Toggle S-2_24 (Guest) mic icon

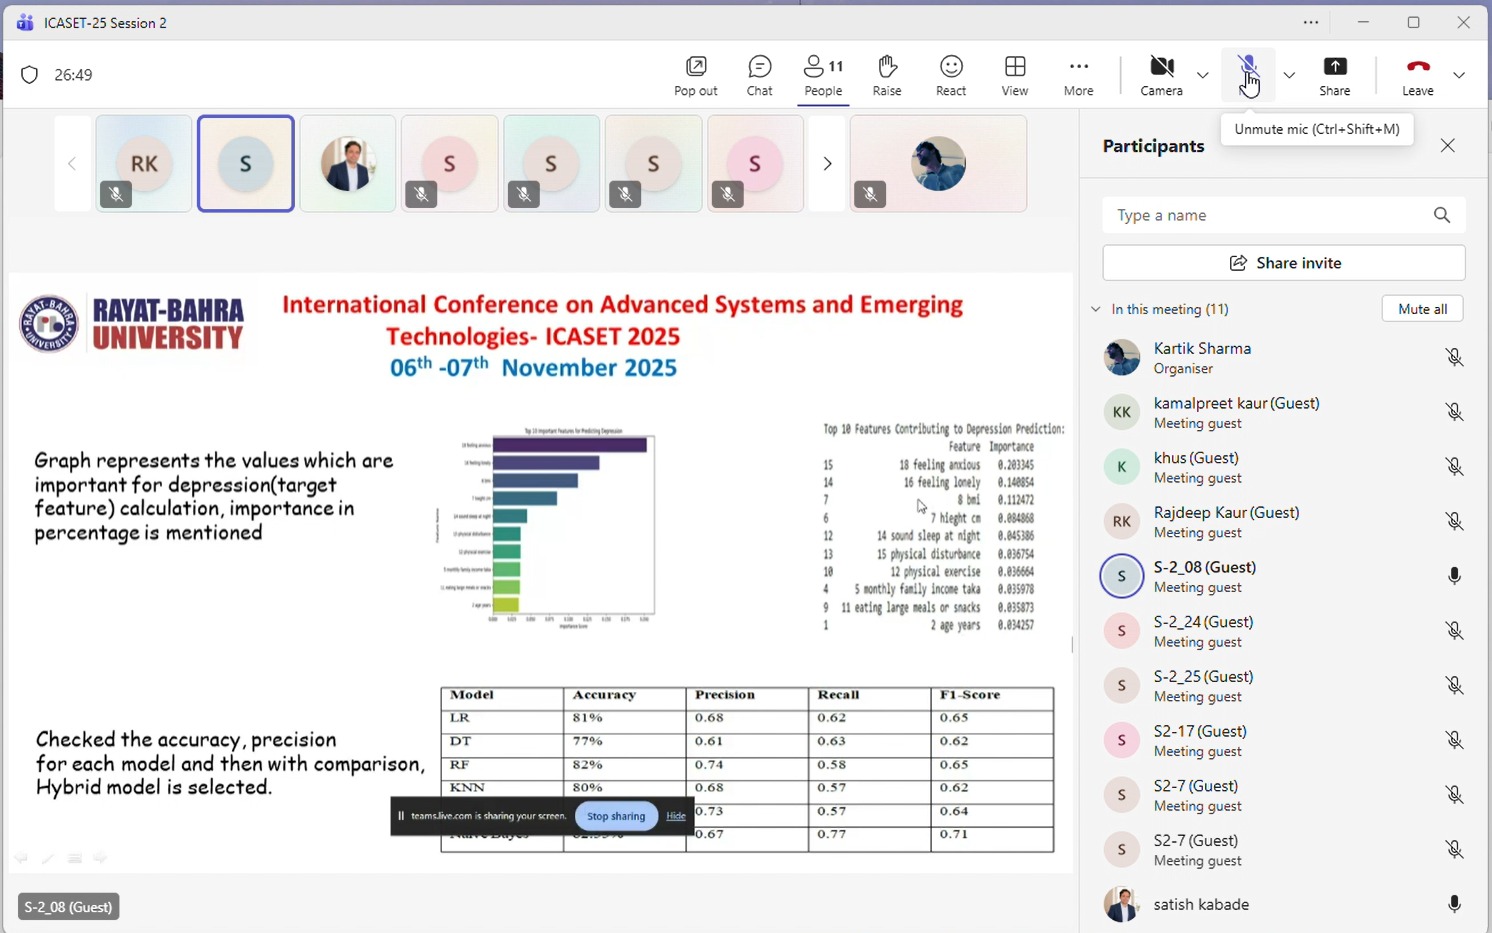pyautogui.click(x=1454, y=631)
